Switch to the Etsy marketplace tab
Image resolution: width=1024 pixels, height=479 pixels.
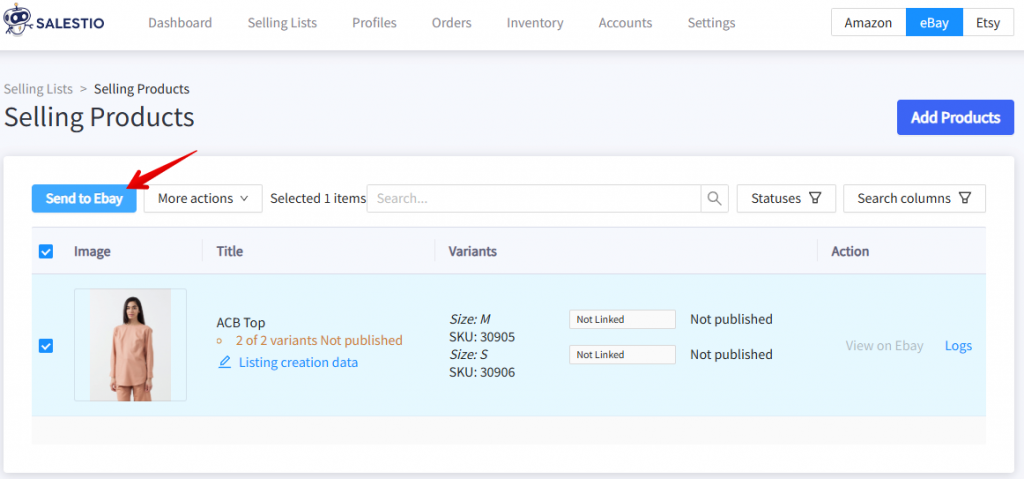point(988,23)
